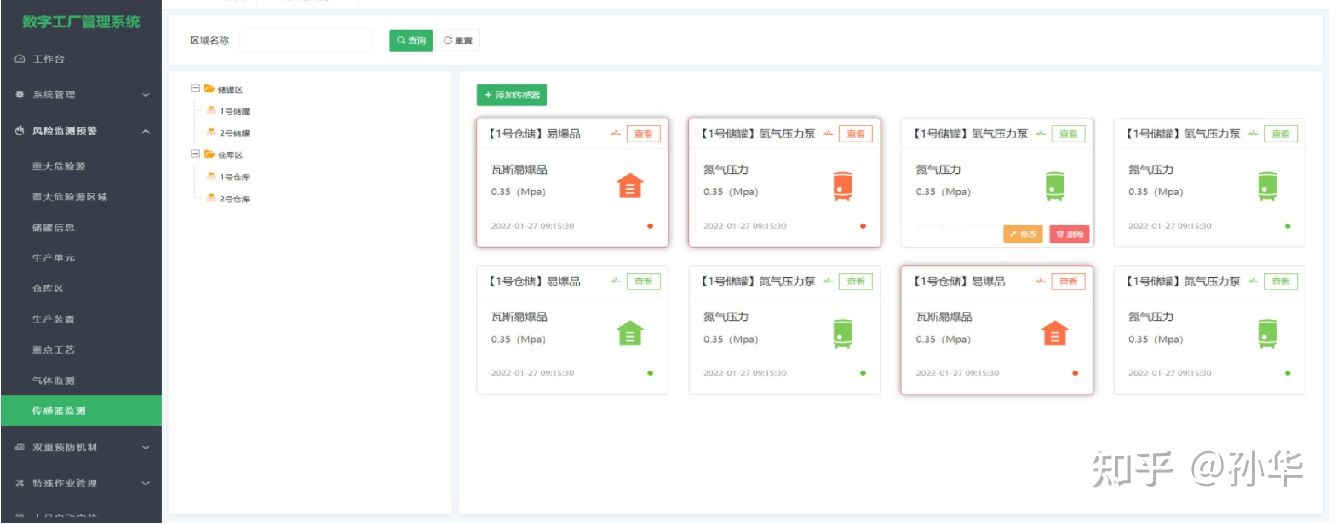The height and width of the screenshot is (524, 1338).
Task: Click the node icon beside 1号储罐
Action: 211,111
